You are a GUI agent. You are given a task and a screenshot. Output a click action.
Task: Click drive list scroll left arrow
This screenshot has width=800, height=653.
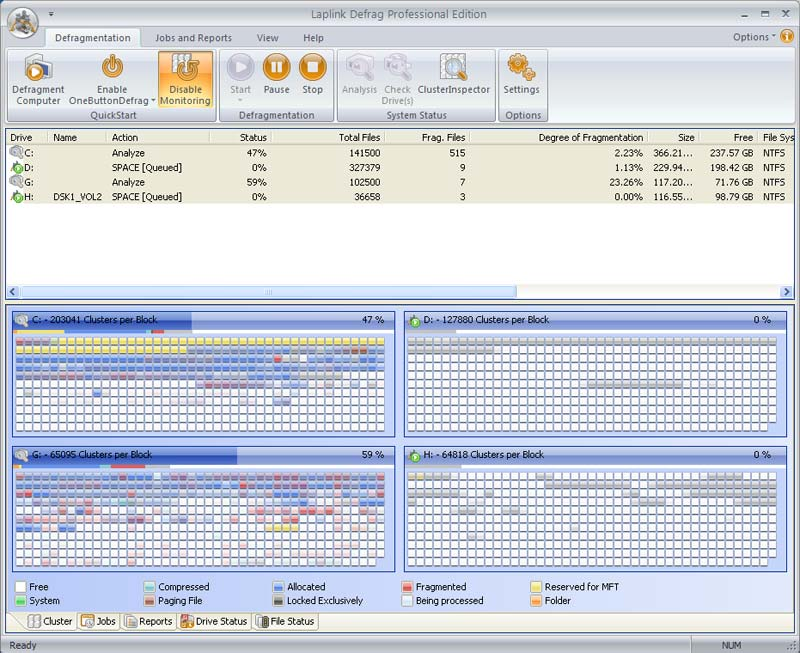(13, 292)
